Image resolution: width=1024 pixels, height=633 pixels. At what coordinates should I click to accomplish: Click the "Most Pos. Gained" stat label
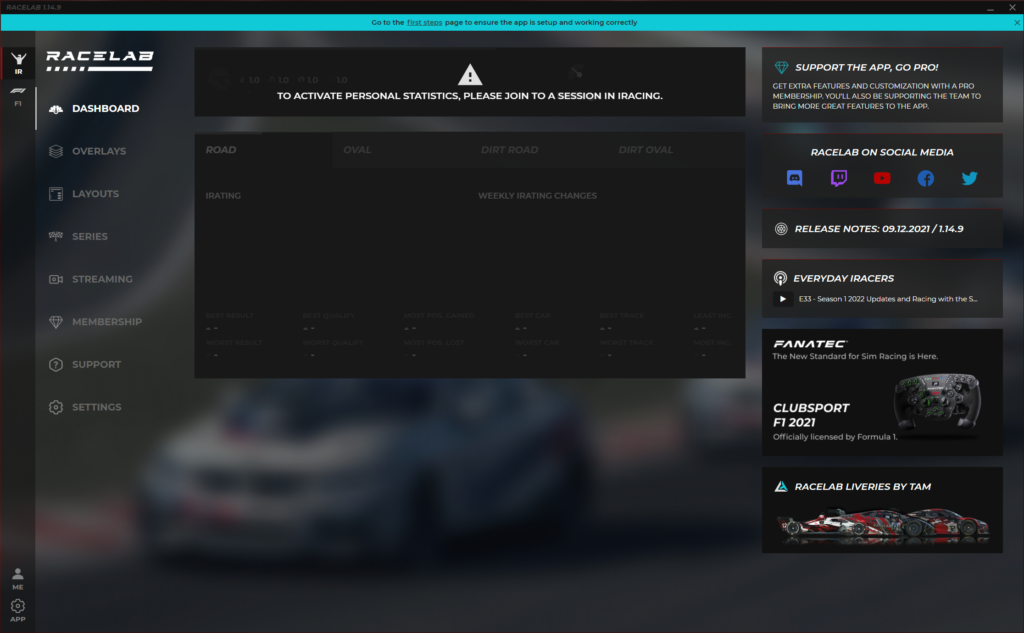439,316
